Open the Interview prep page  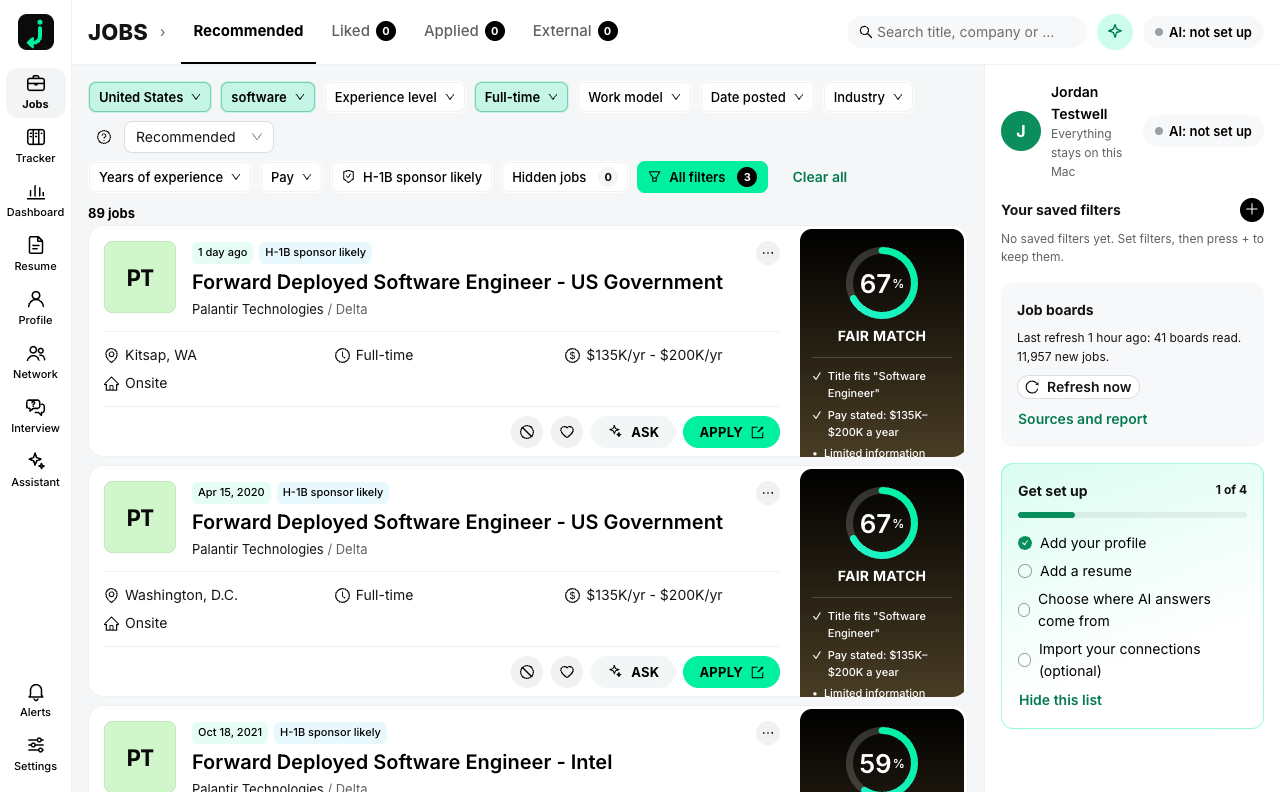(x=36, y=416)
